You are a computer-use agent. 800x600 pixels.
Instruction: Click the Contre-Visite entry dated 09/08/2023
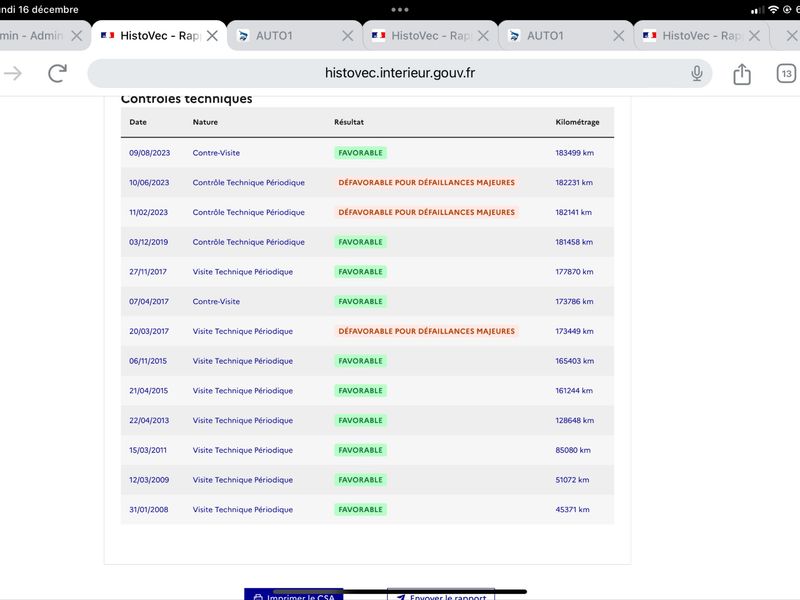tap(216, 153)
